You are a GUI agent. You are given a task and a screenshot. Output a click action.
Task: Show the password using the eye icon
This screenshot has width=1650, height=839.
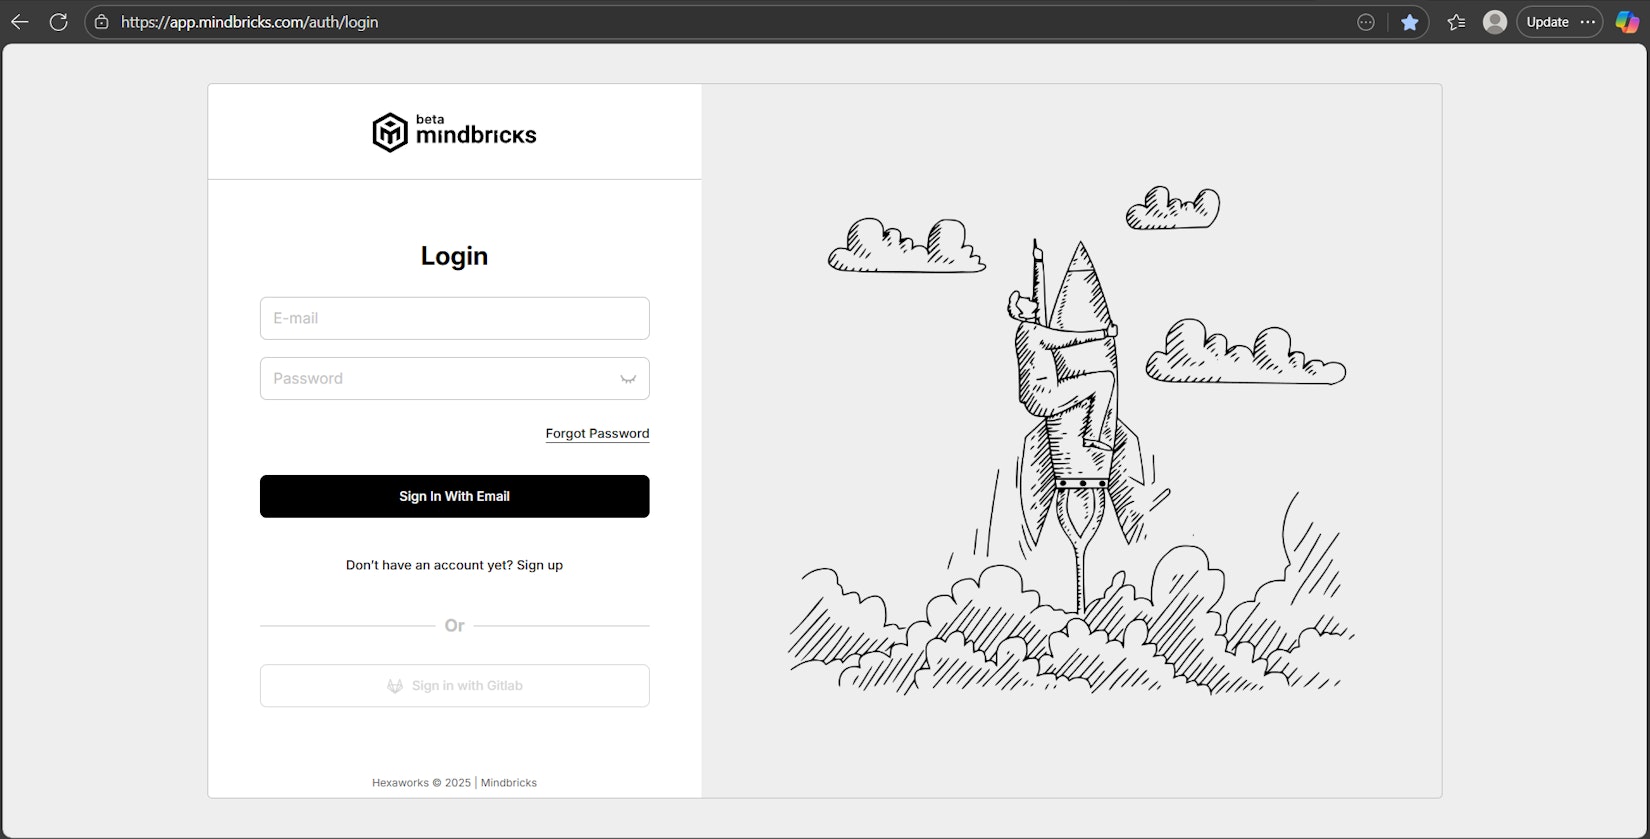pos(628,379)
